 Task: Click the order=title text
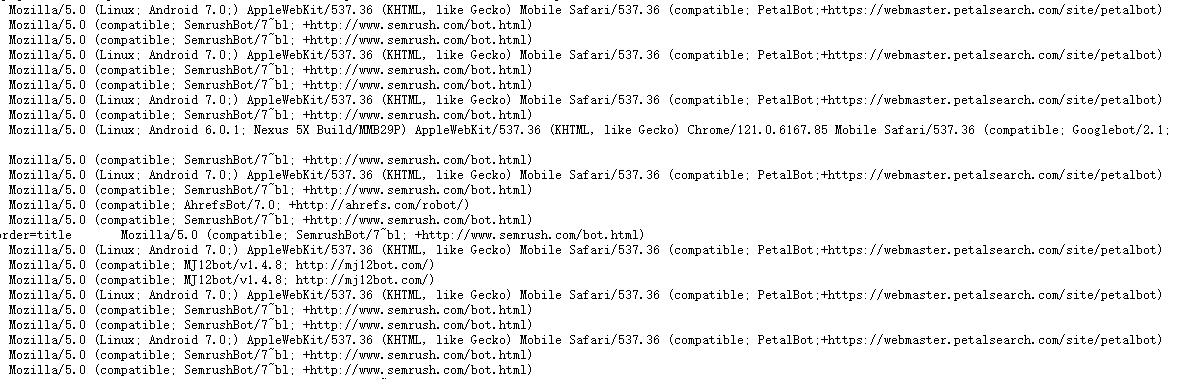(35, 235)
